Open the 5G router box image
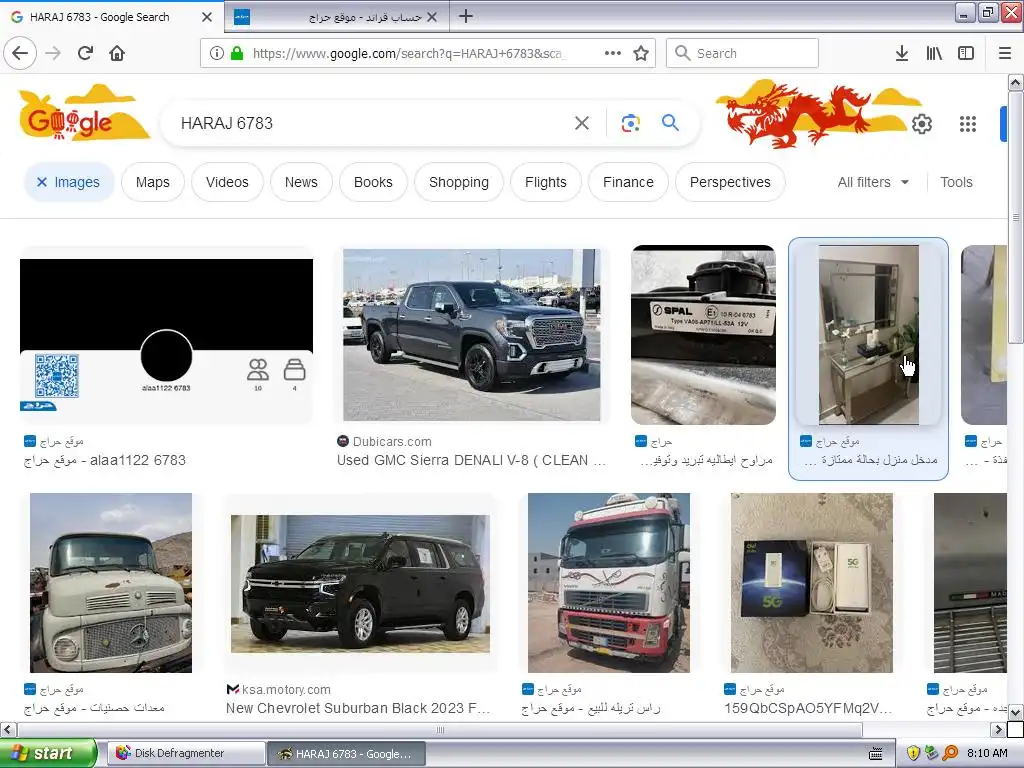Image resolution: width=1024 pixels, height=768 pixels. [812, 583]
